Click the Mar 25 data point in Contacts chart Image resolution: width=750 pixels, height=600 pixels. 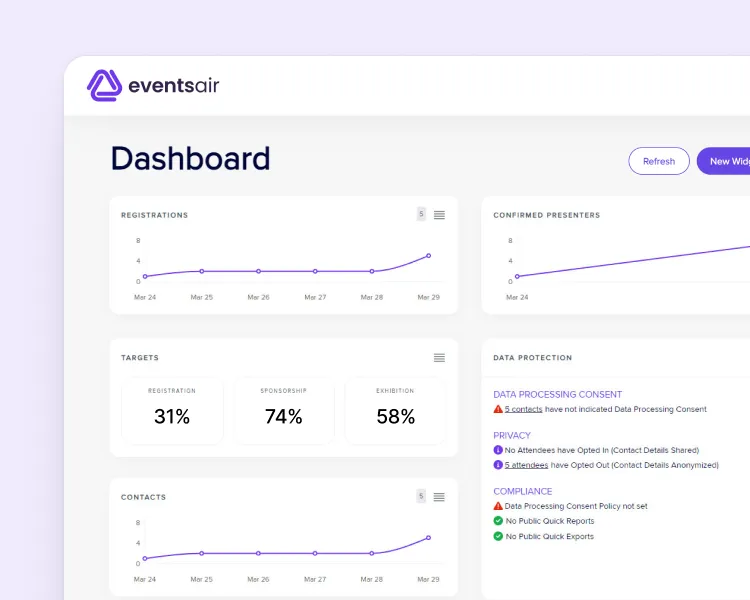[x=201, y=553]
